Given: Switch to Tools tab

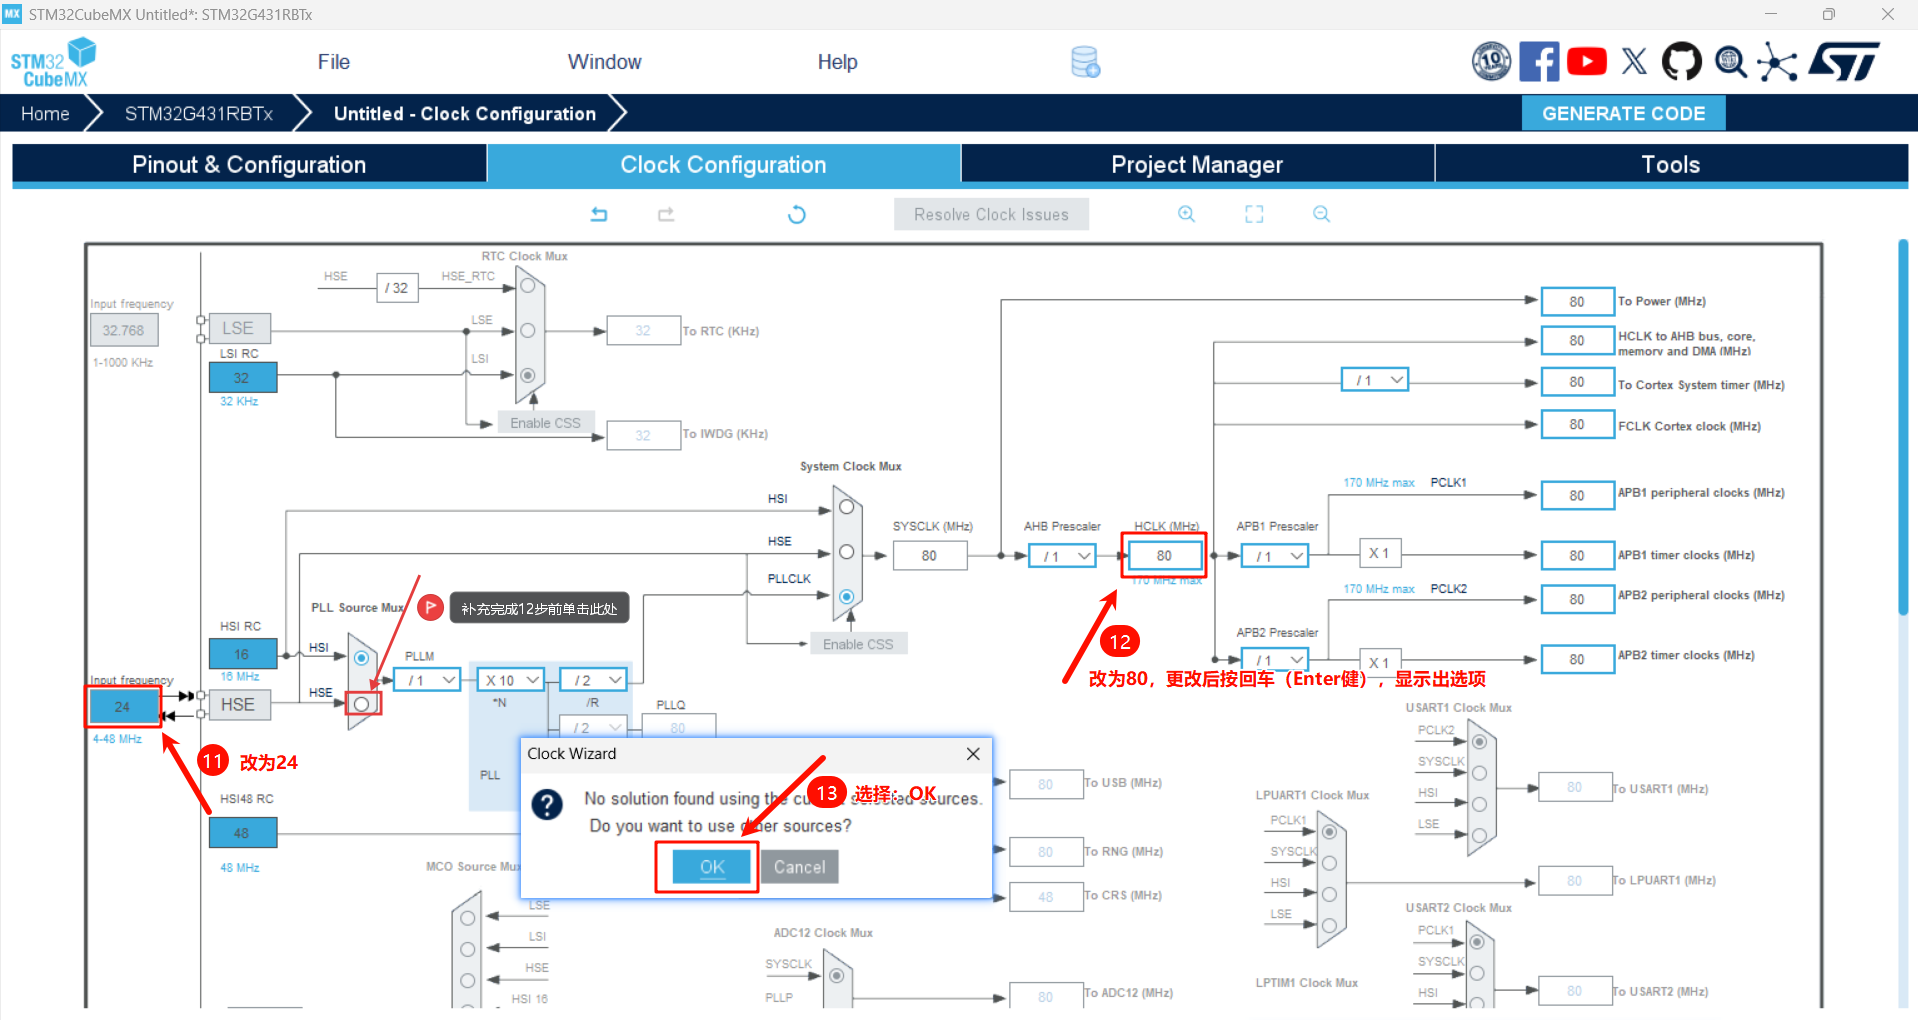Looking at the screenshot, I should click(x=1671, y=165).
